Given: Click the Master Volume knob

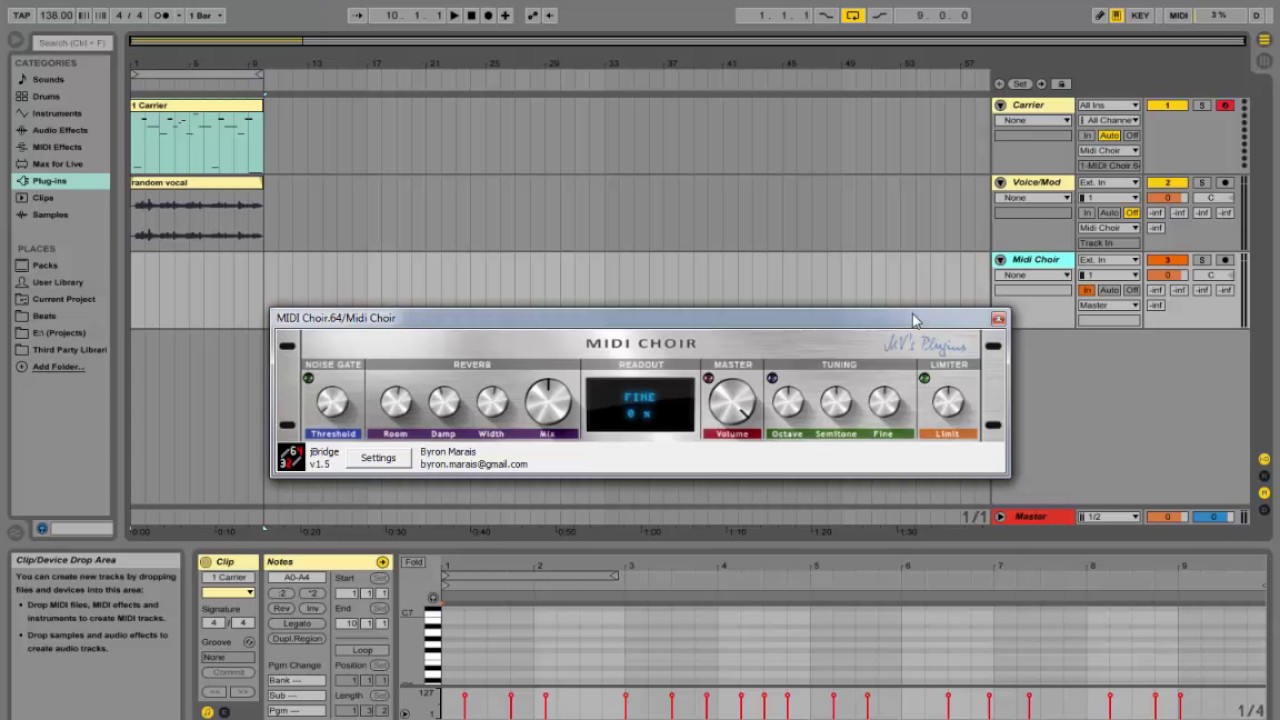Looking at the screenshot, I should click(732, 402).
